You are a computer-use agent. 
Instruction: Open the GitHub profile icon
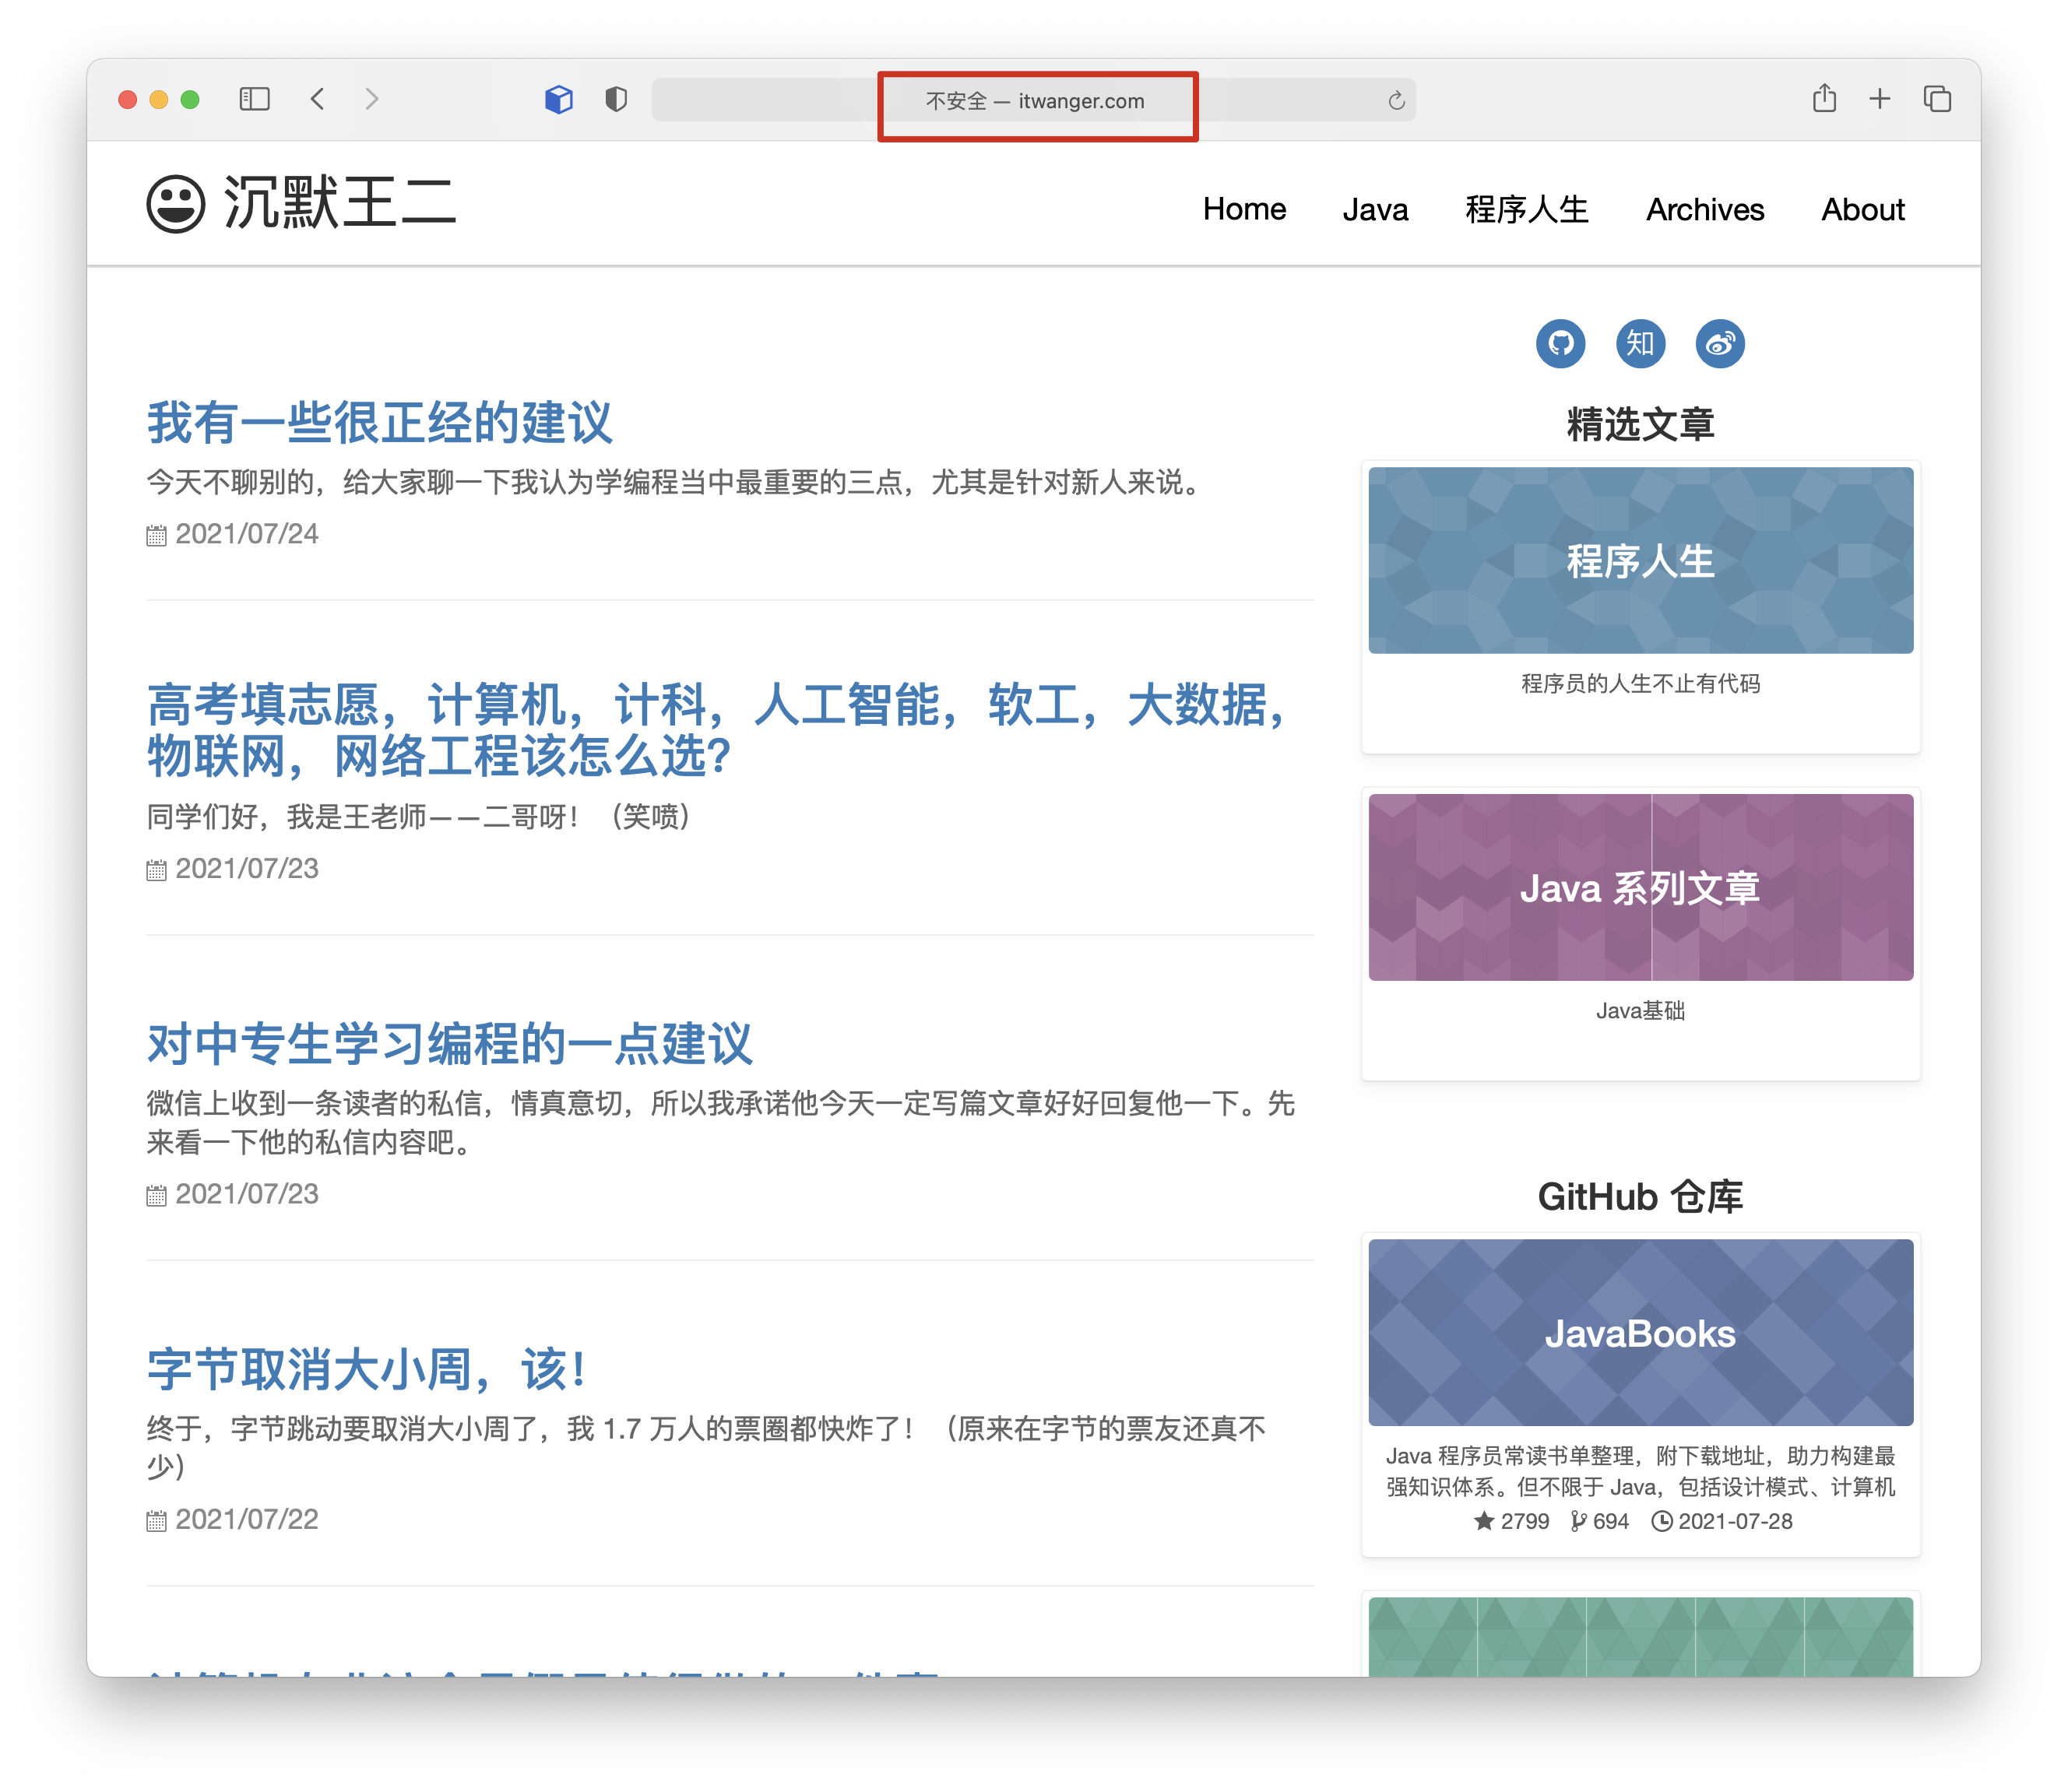tap(1560, 344)
